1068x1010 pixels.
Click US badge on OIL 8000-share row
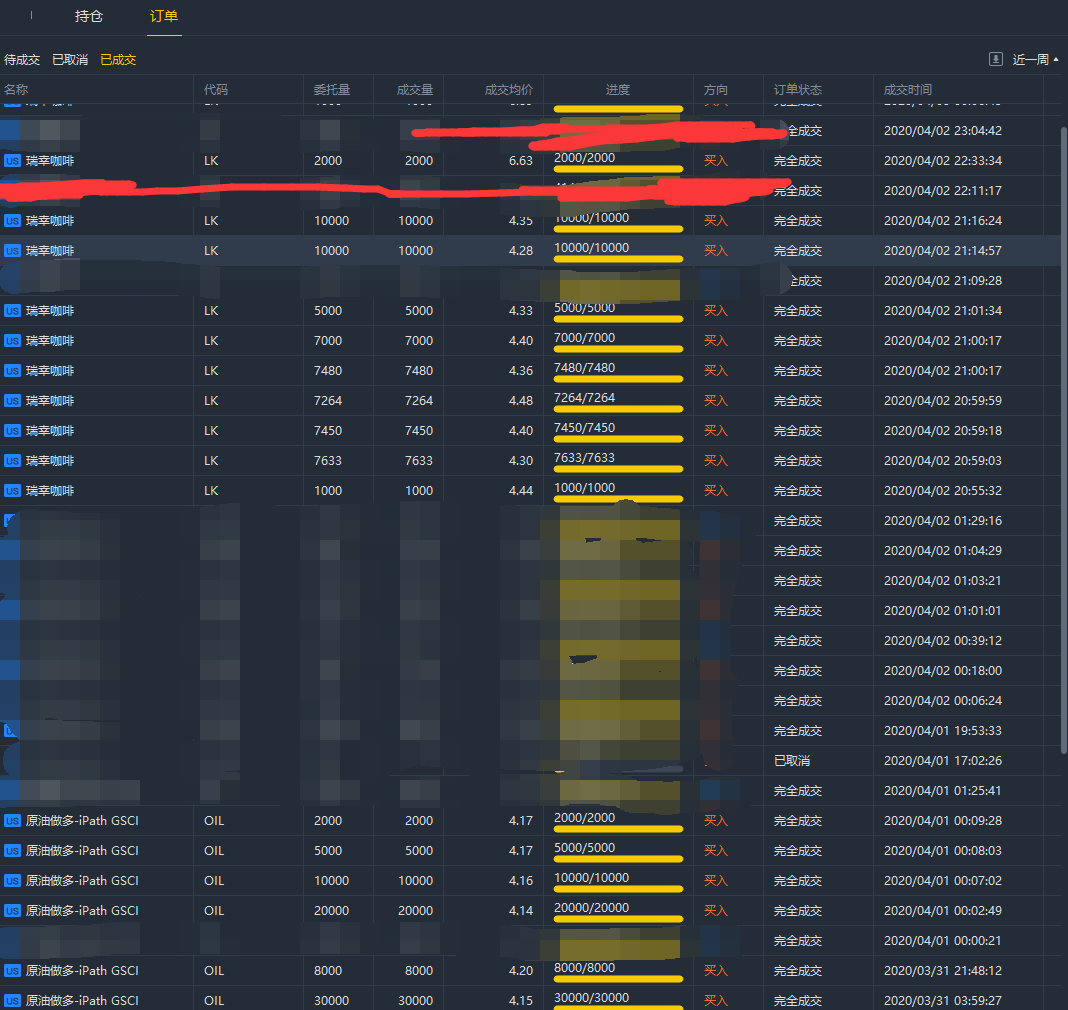point(12,970)
